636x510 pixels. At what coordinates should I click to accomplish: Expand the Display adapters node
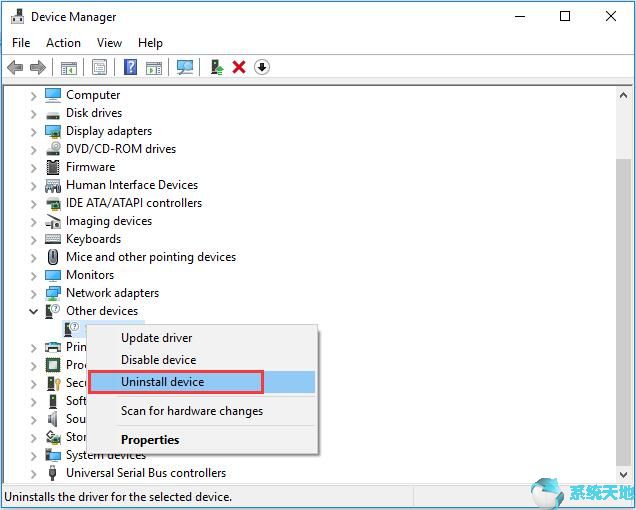coord(33,132)
